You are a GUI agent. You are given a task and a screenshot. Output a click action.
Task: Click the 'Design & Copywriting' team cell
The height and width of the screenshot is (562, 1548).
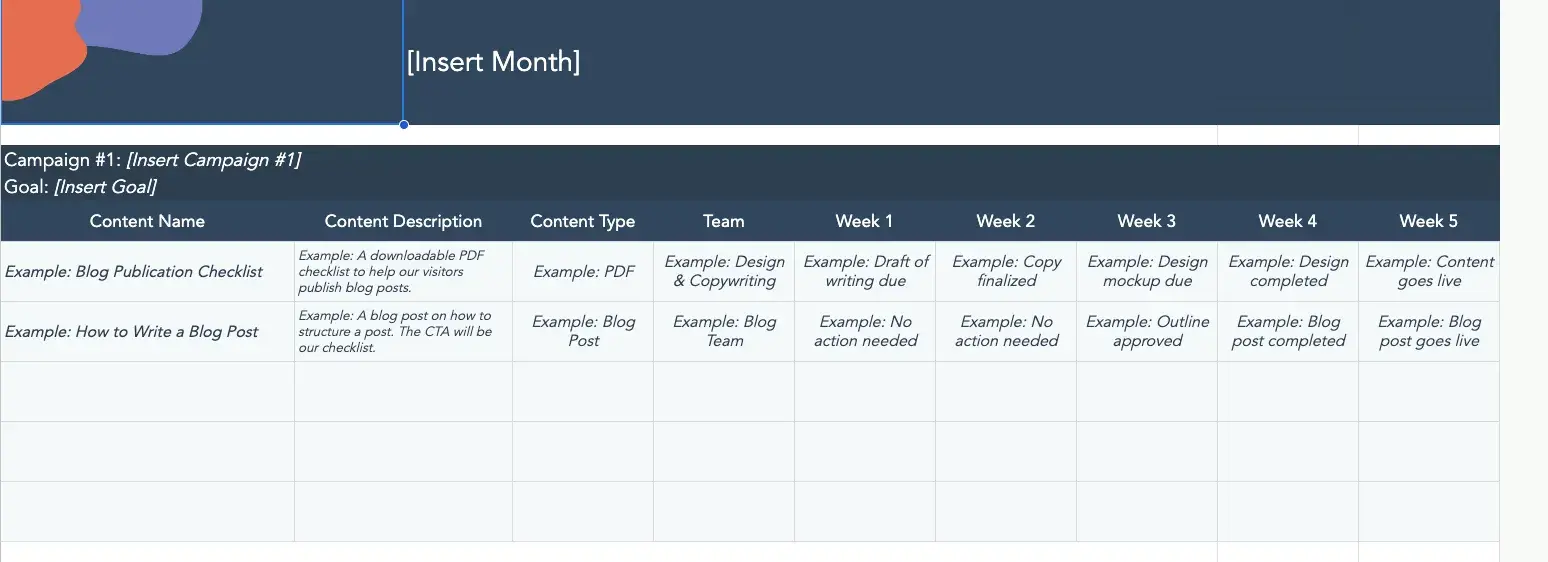[x=724, y=272]
